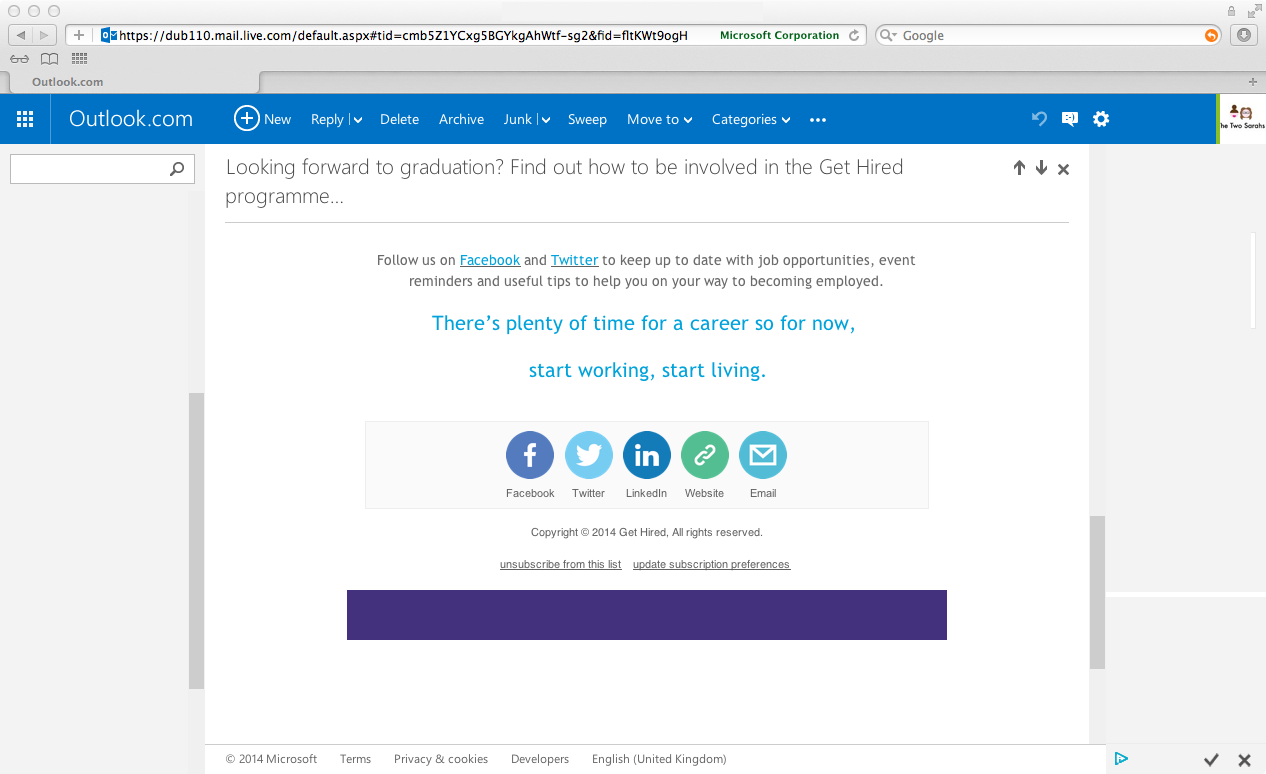This screenshot has width=1266, height=774.
Task: Undo last action in Outlook toolbar
Action: (x=1039, y=119)
